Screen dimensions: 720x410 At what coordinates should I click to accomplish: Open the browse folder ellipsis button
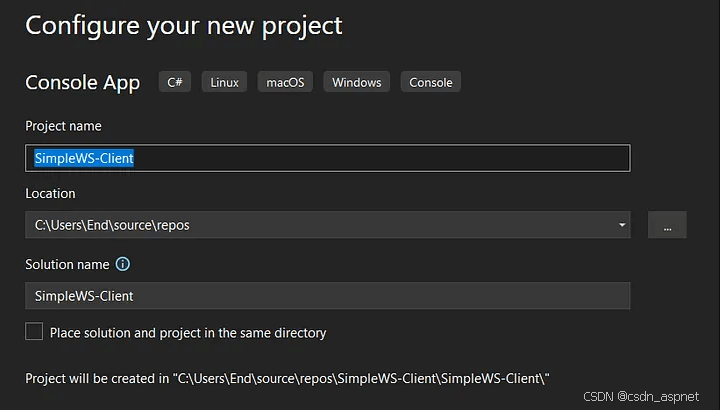667,225
